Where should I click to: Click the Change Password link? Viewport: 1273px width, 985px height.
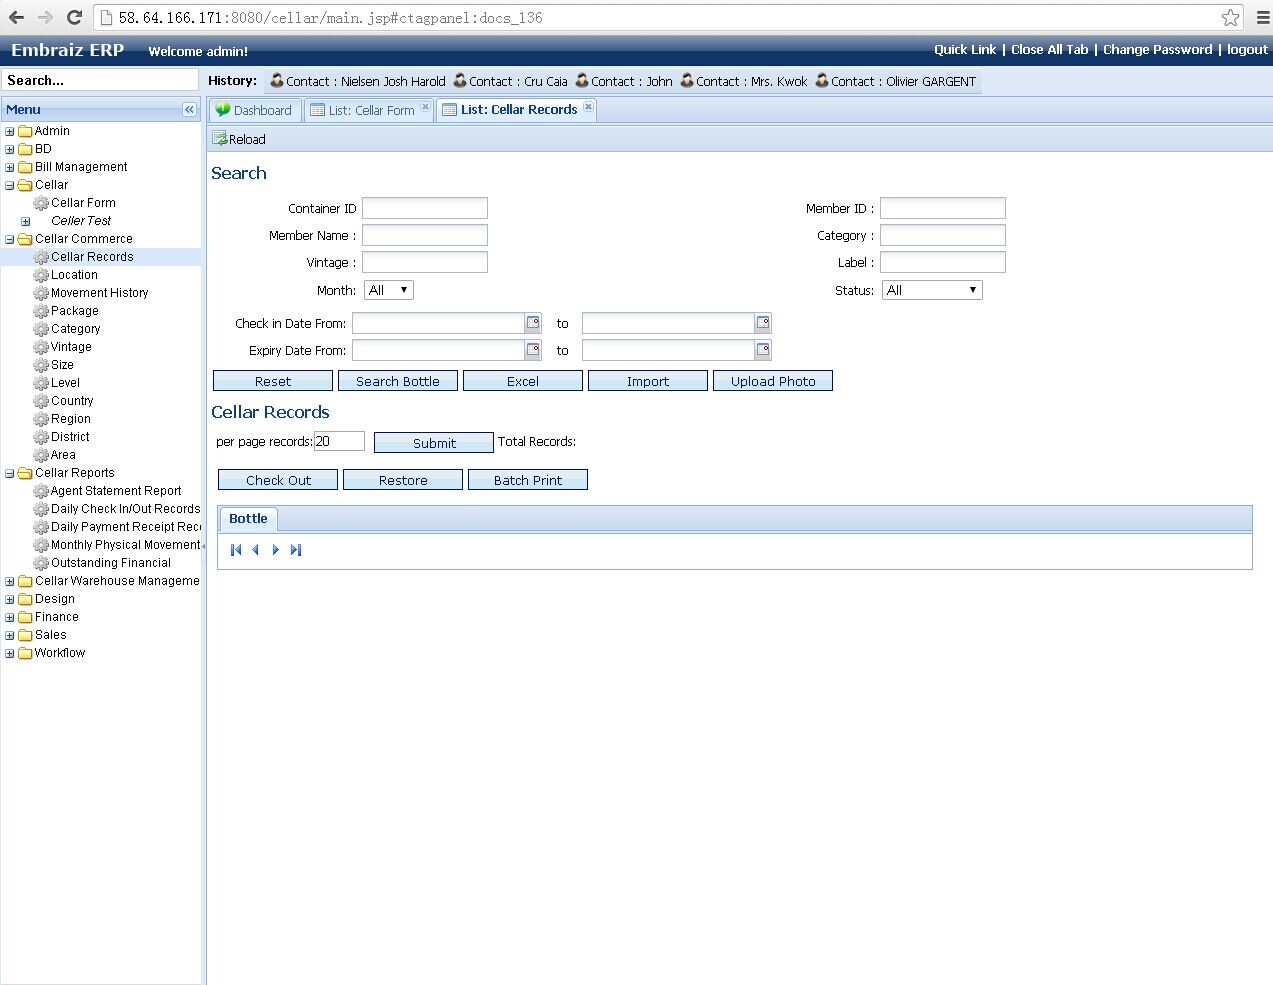coord(1157,50)
